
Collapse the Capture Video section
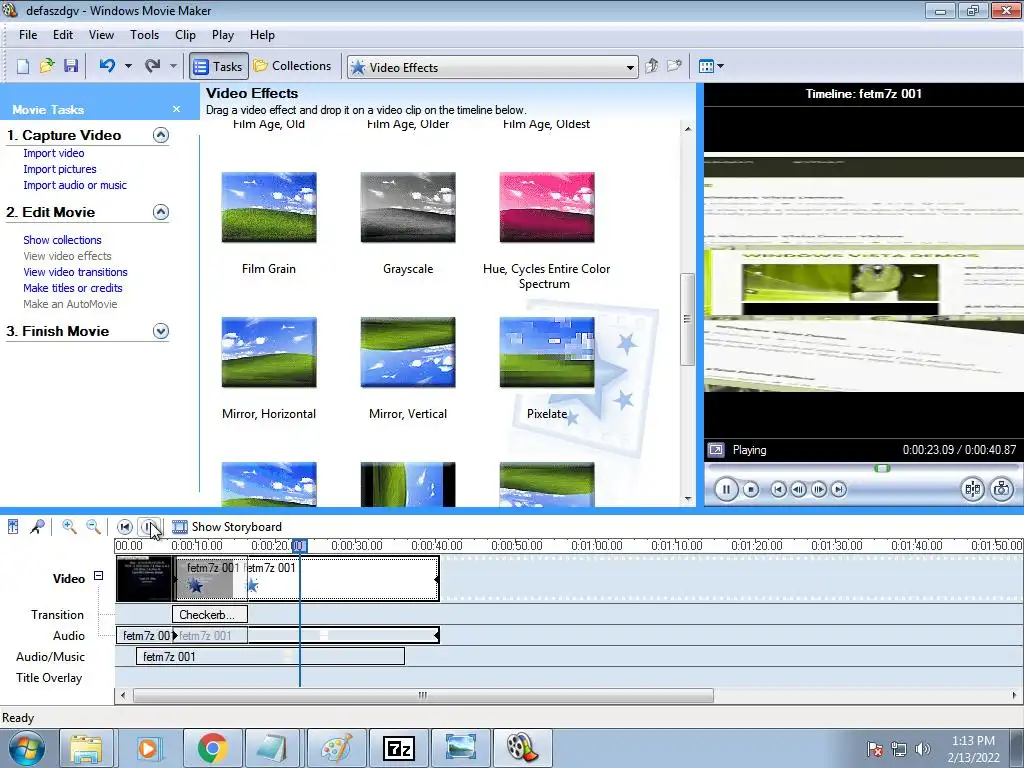[x=161, y=135]
